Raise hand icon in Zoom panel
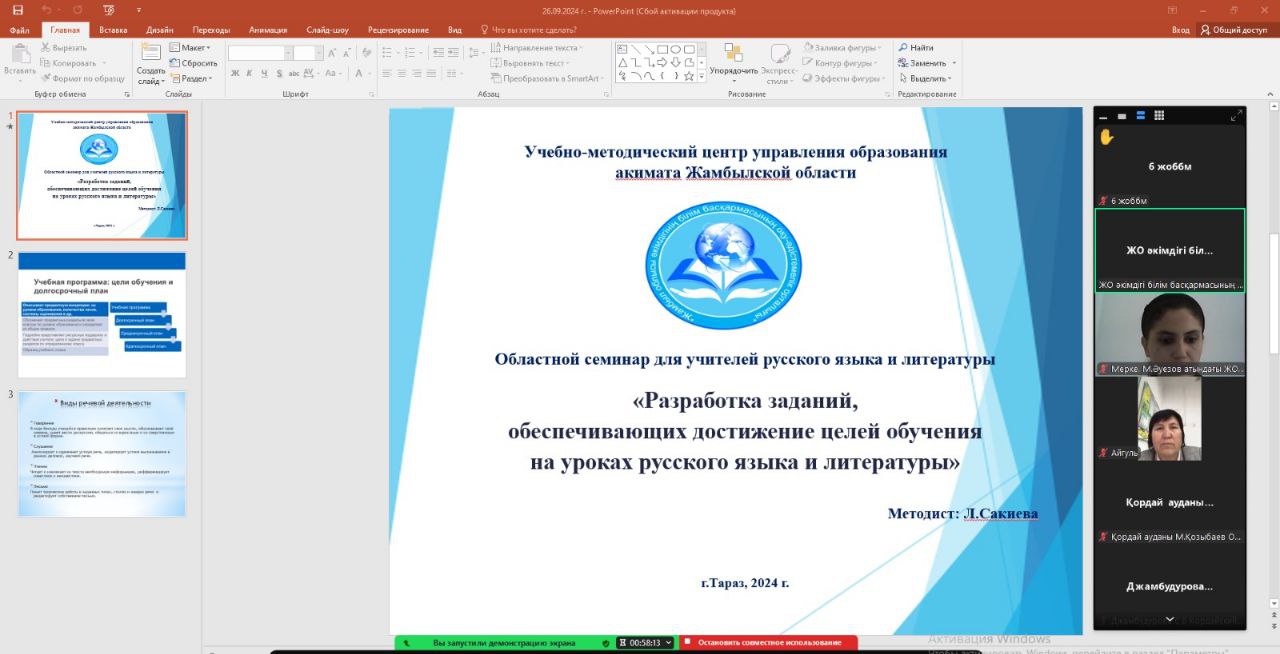Screen dimensions: 1280x654 [x=1107, y=137]
